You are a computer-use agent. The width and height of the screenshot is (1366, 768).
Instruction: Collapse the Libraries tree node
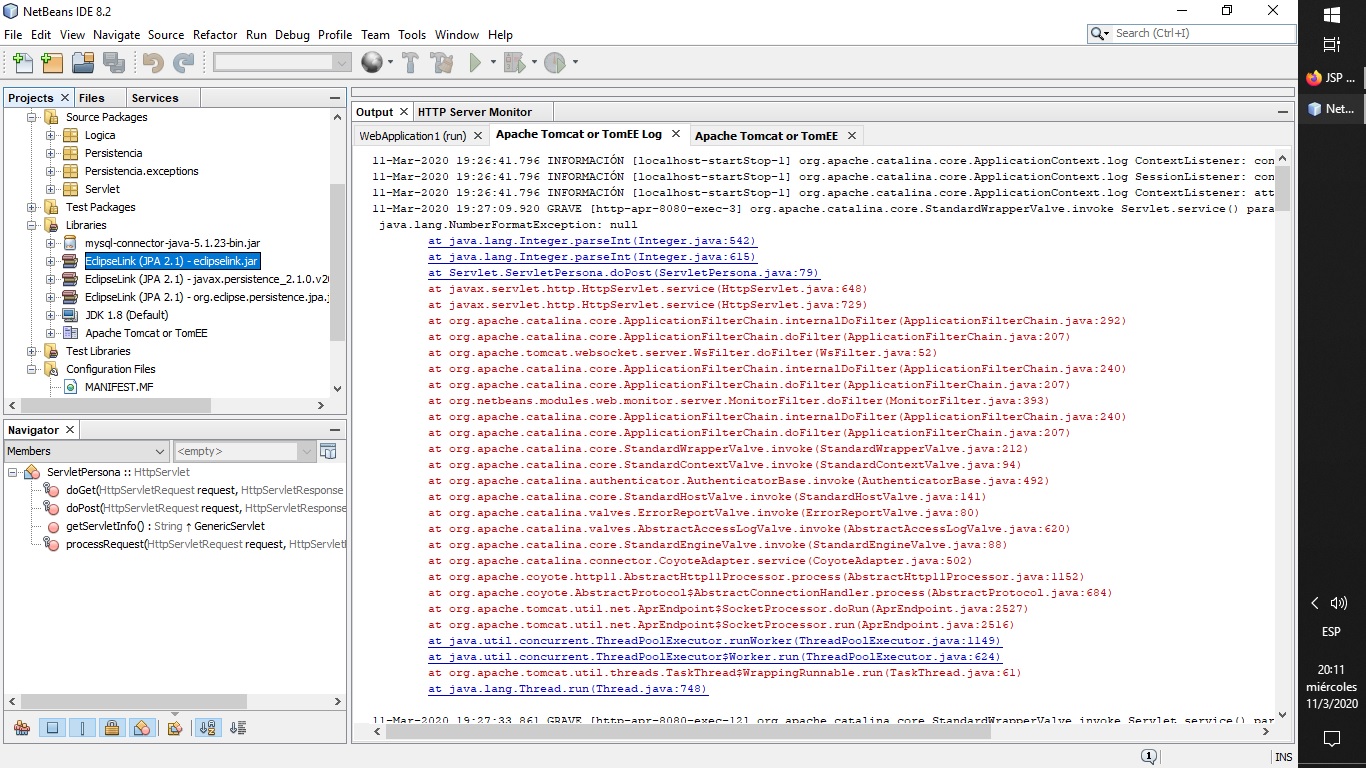click(x=32, y=225)
